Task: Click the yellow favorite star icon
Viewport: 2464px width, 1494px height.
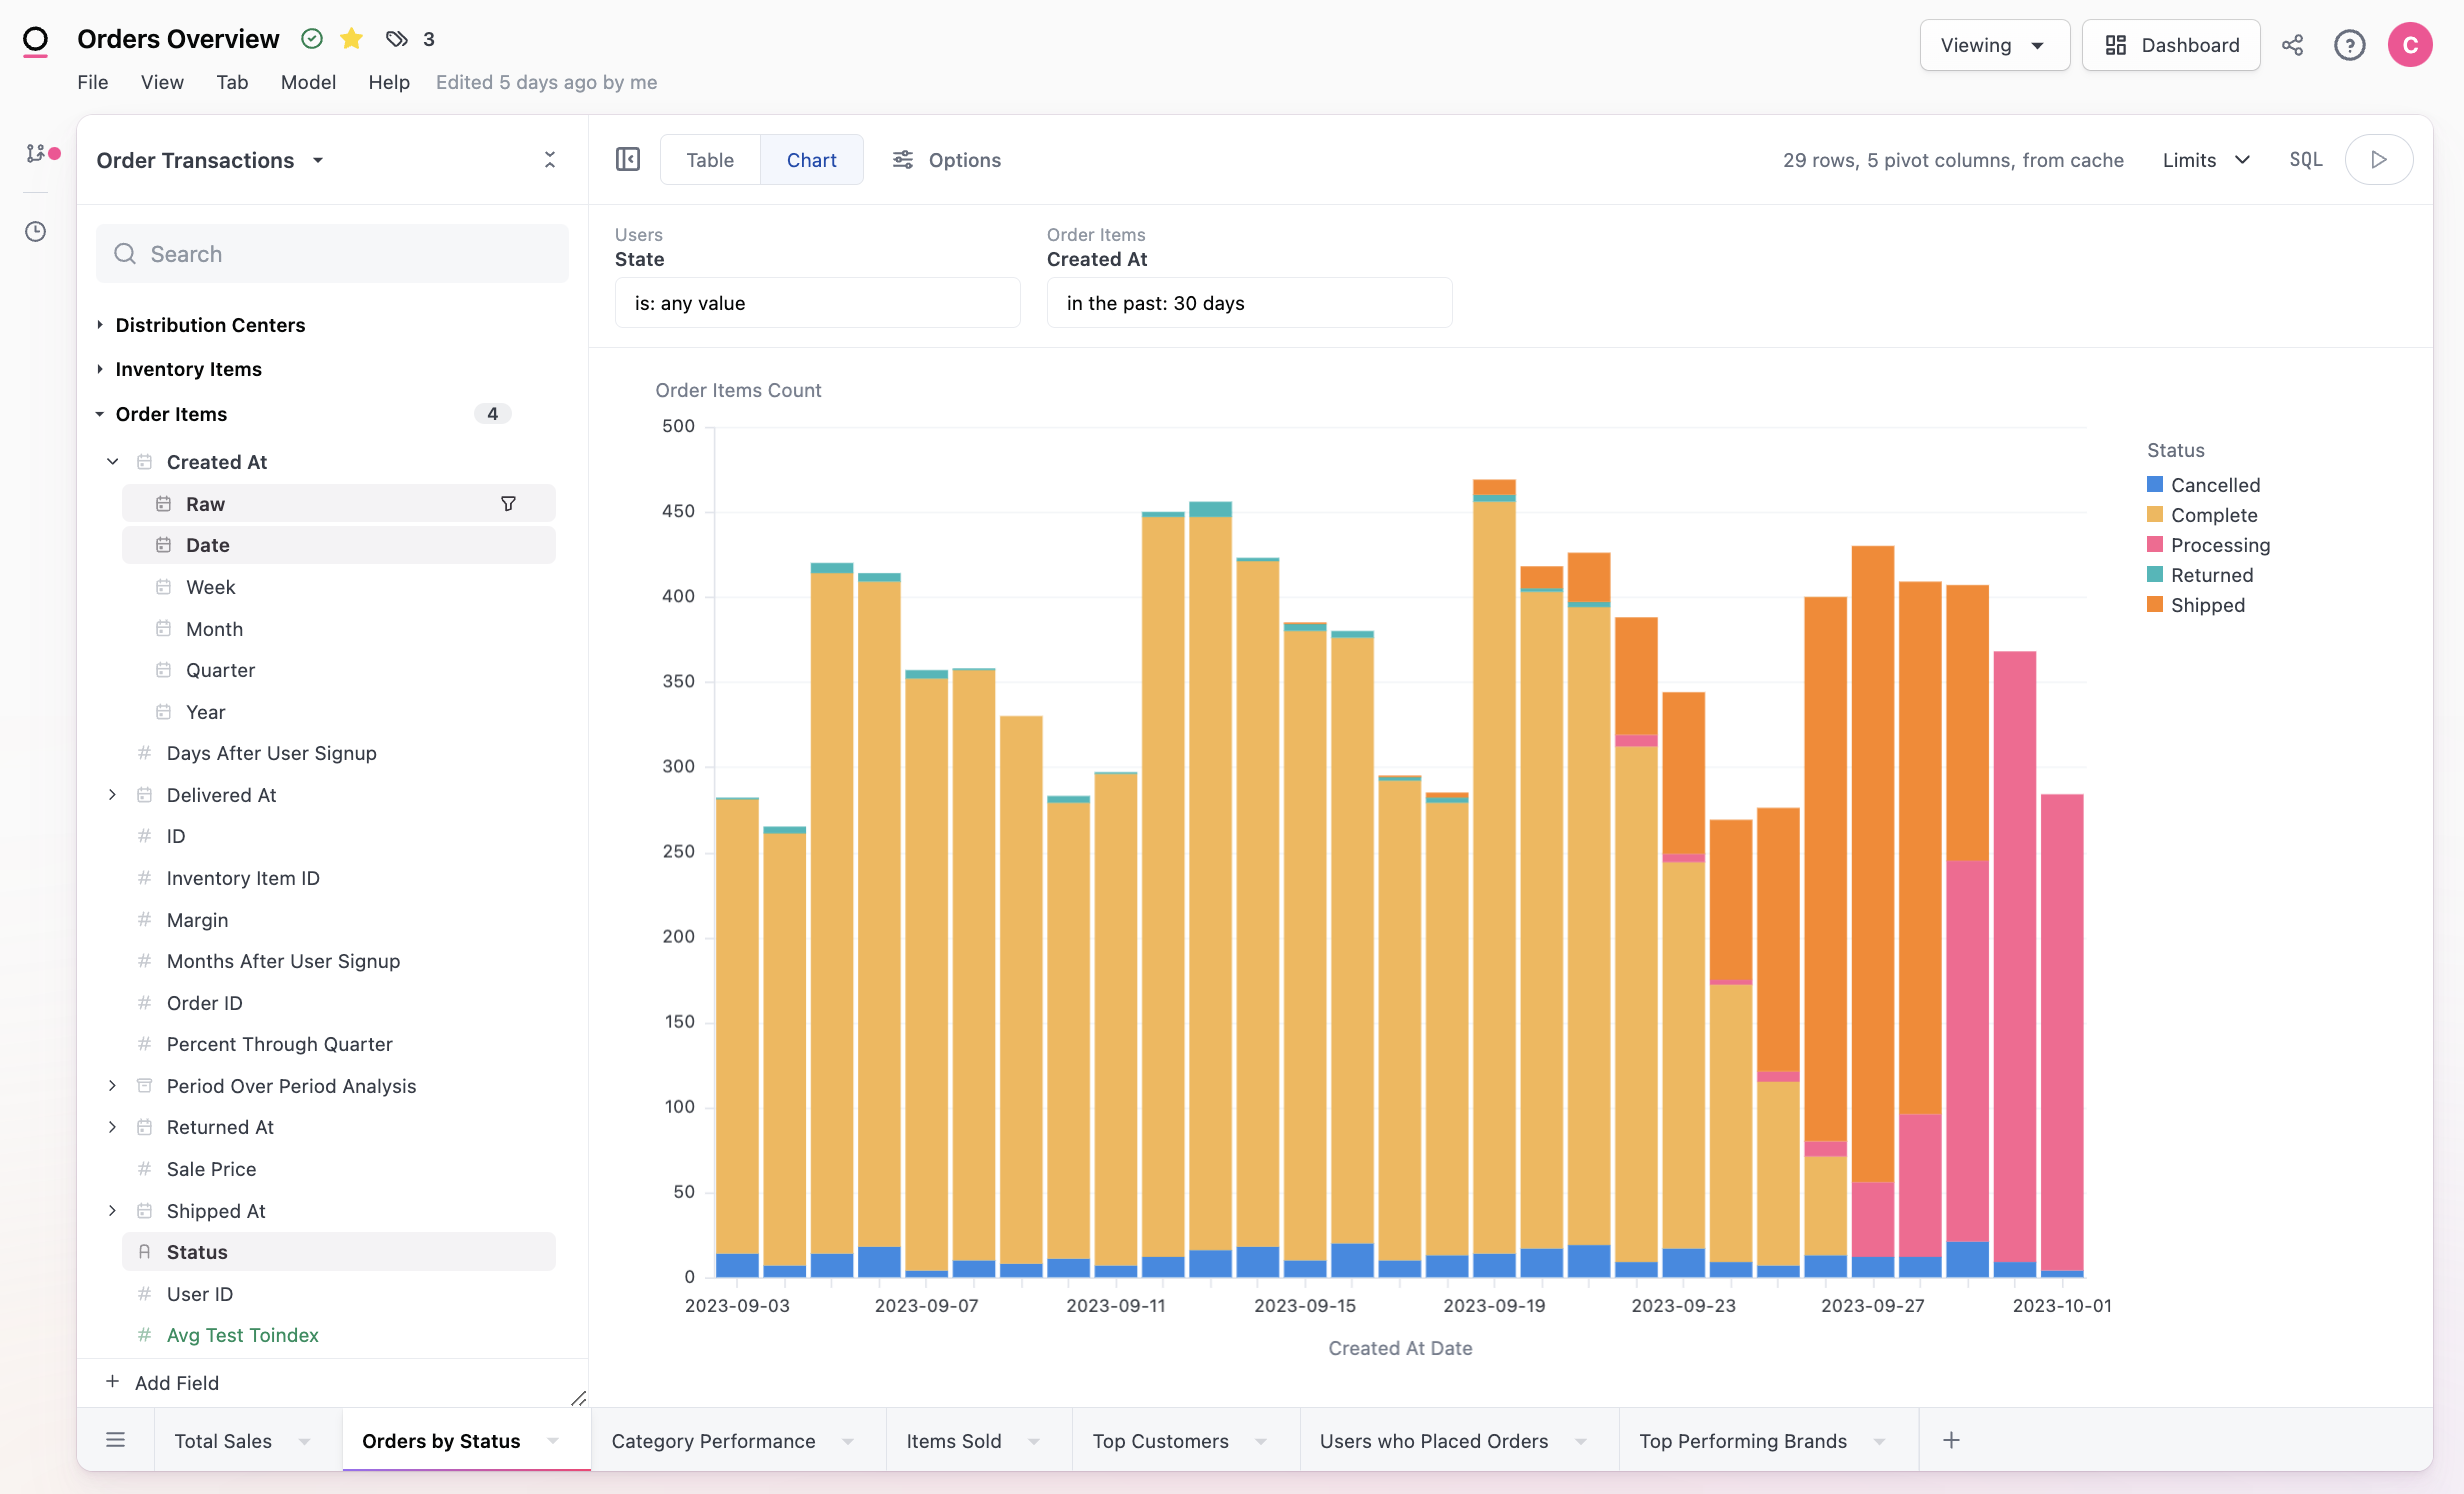Action: point(351,39)
